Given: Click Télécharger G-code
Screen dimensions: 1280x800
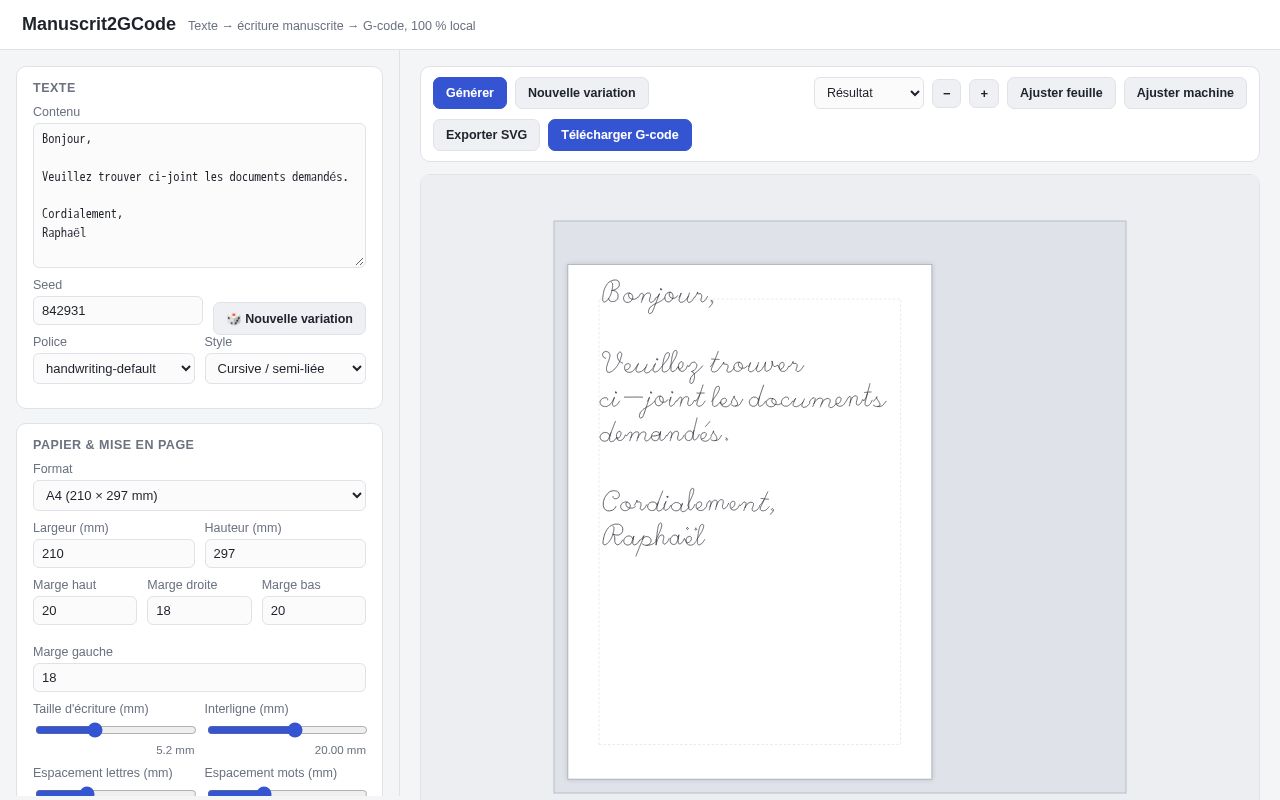Looking at the screenshot, I should 620,135.
